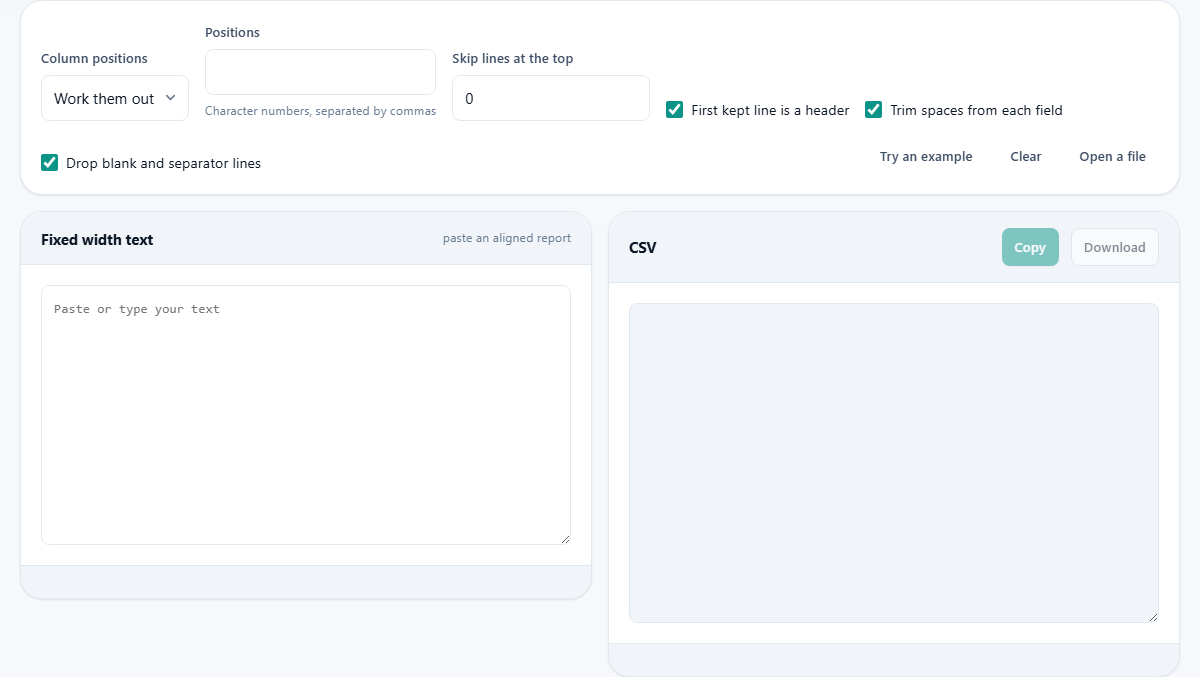Focus the Positions input field
This screenshot has height=677, width=1200.
coord(320,72)
